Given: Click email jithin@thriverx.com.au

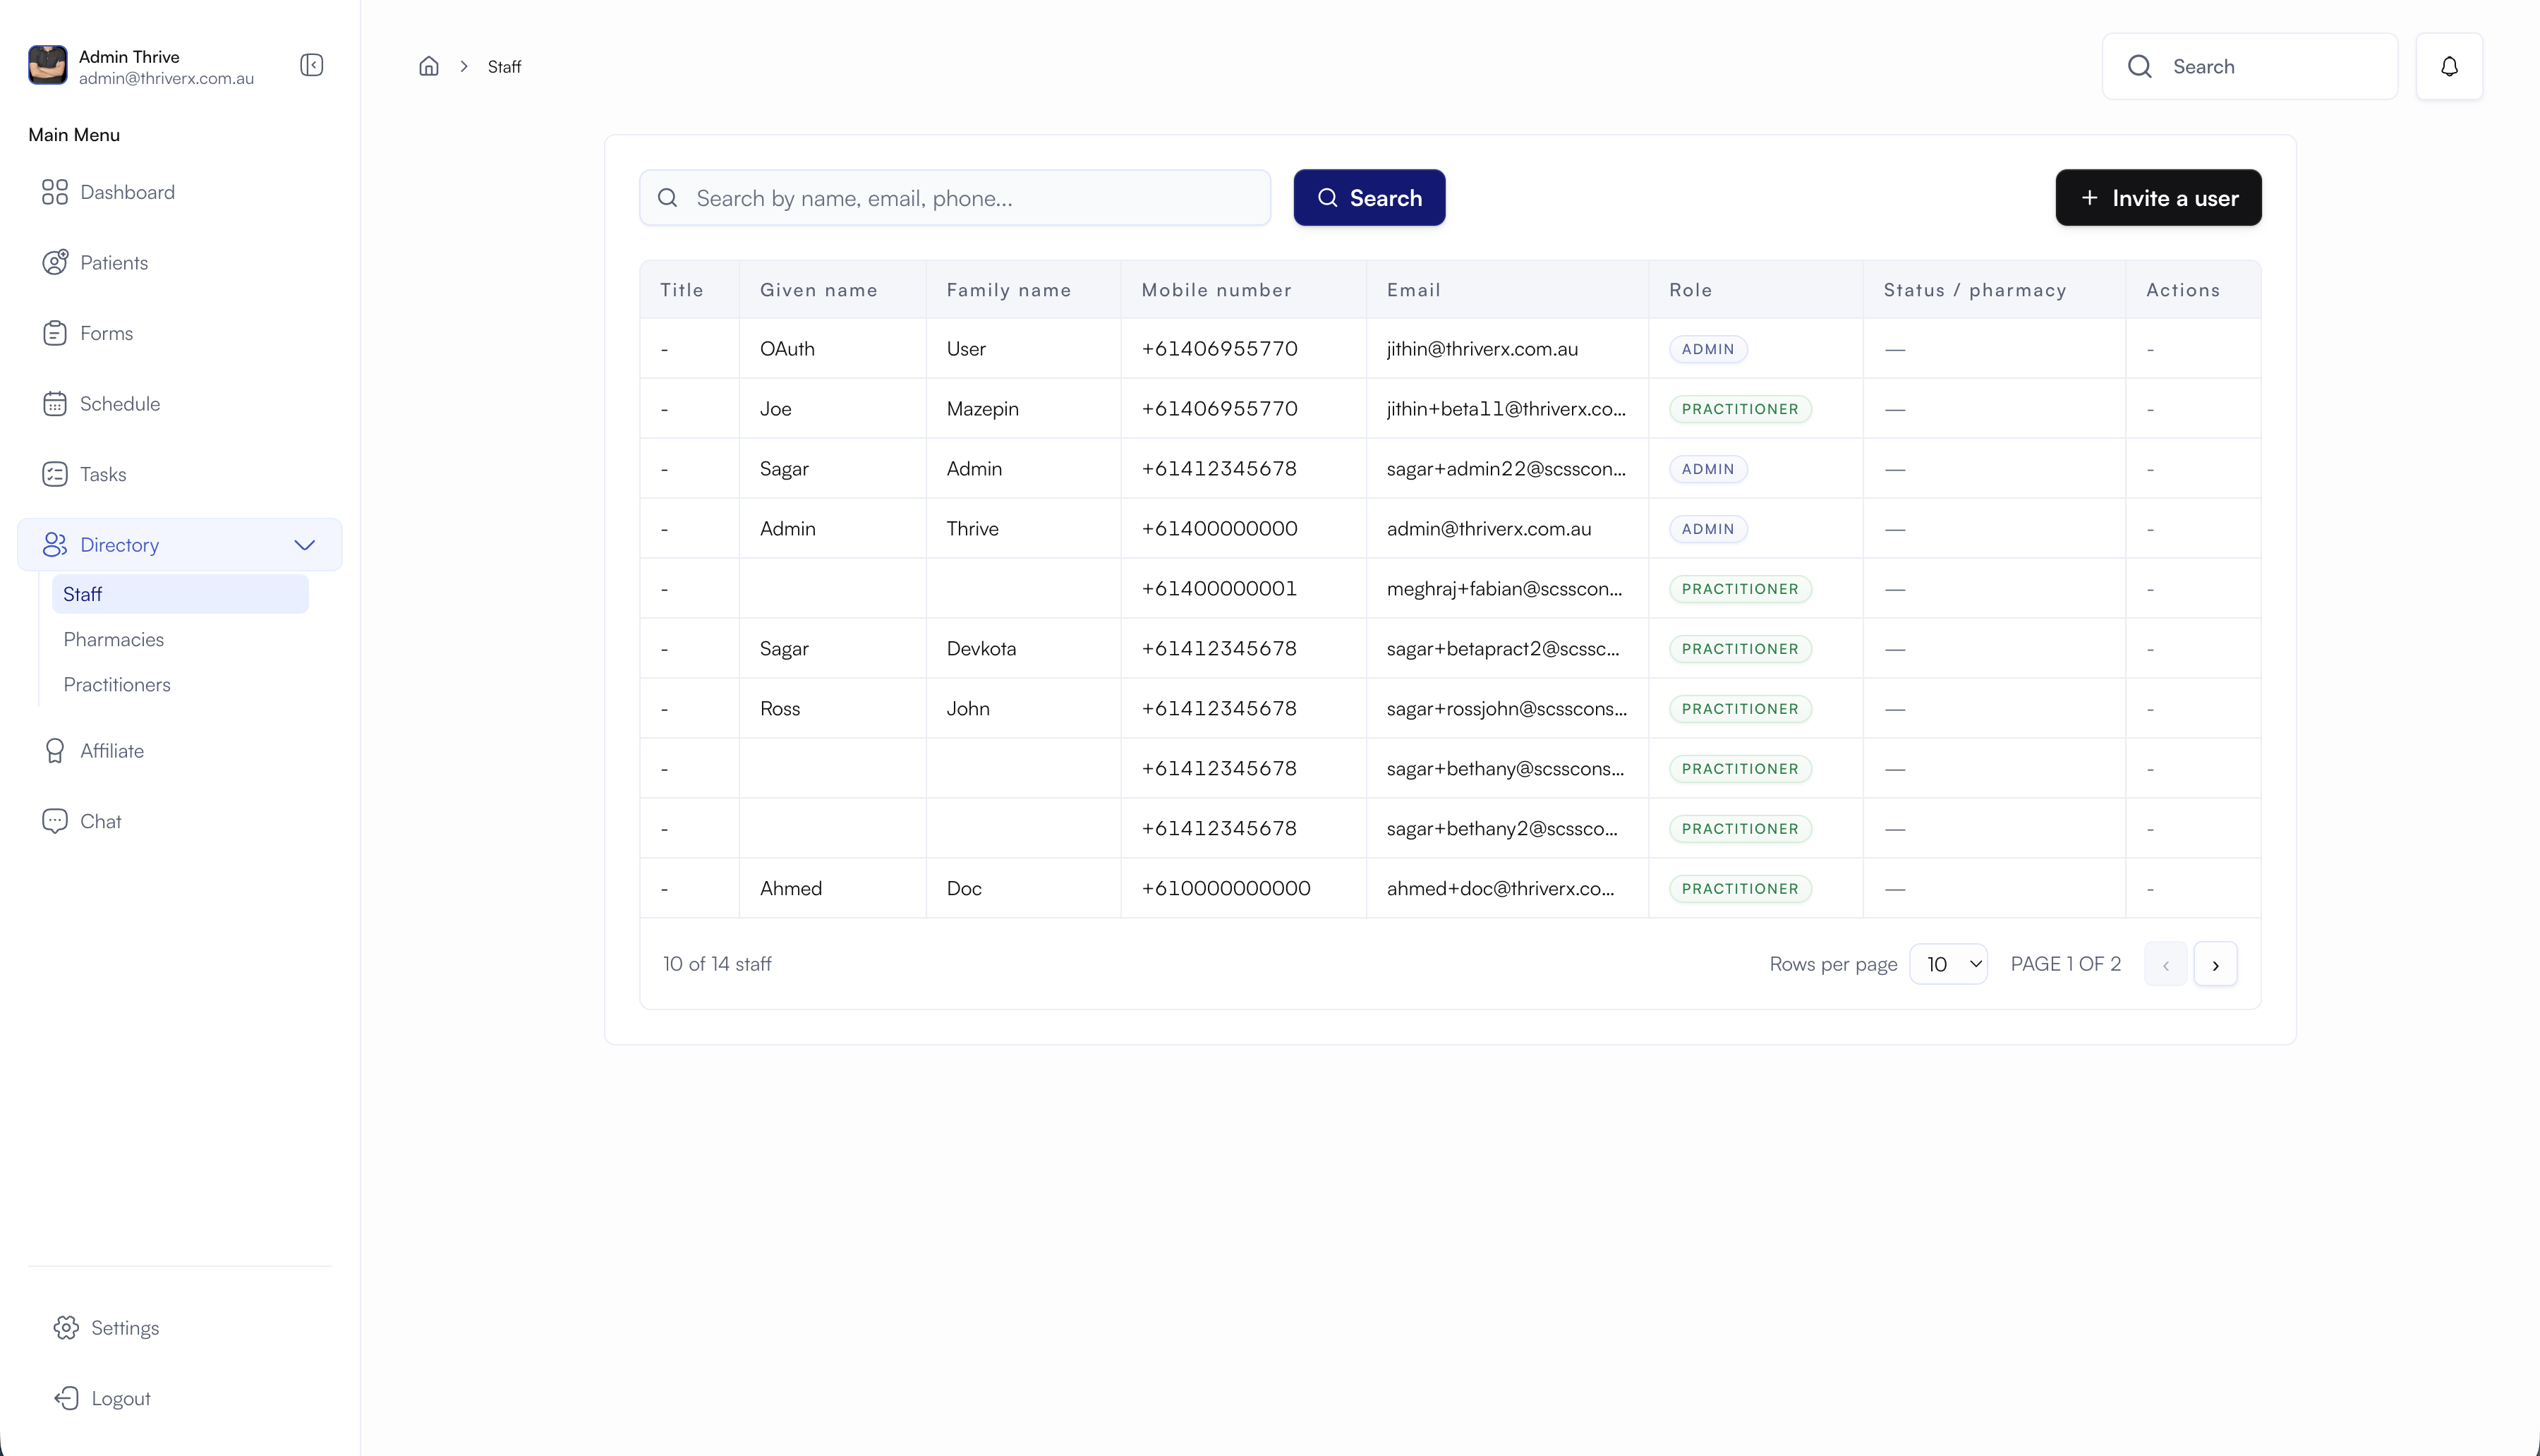Looking at the screenshot, I should (1482, 349).
